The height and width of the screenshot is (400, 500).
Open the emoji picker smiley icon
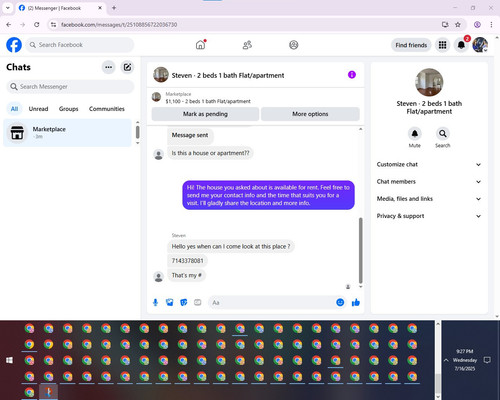340,302
